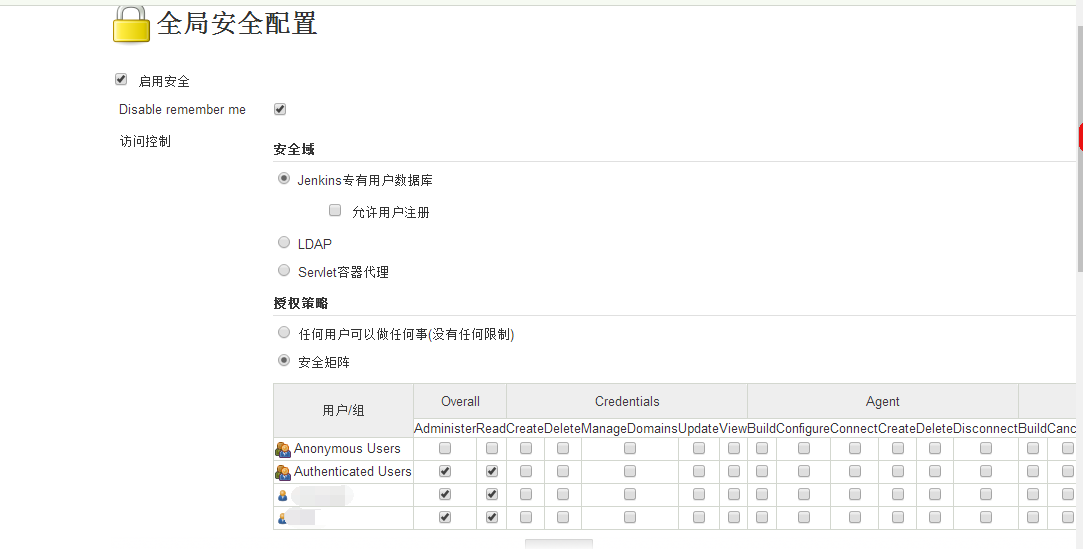The height and width of the screenshot is (549, 1083).
Task: Click the yellow padlock icon beside 全局安全配置
Action: (131, 25)
